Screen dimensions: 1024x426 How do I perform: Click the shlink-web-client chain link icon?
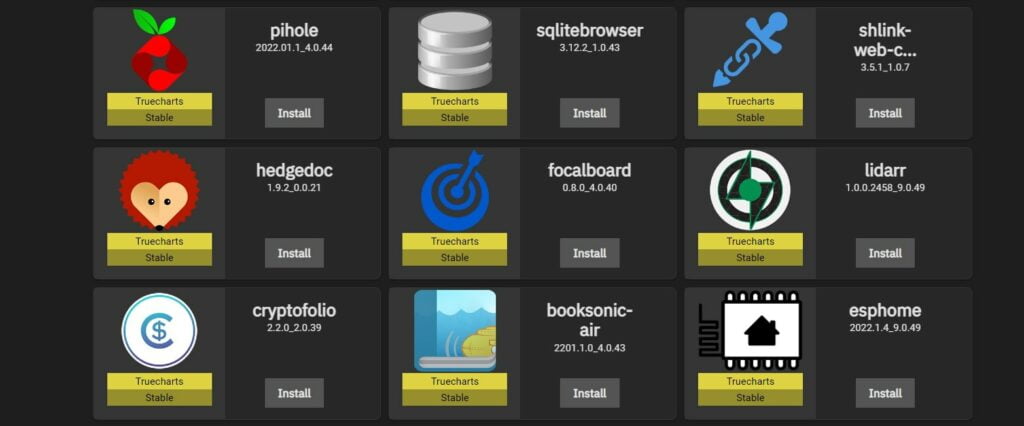coord(750,50)
